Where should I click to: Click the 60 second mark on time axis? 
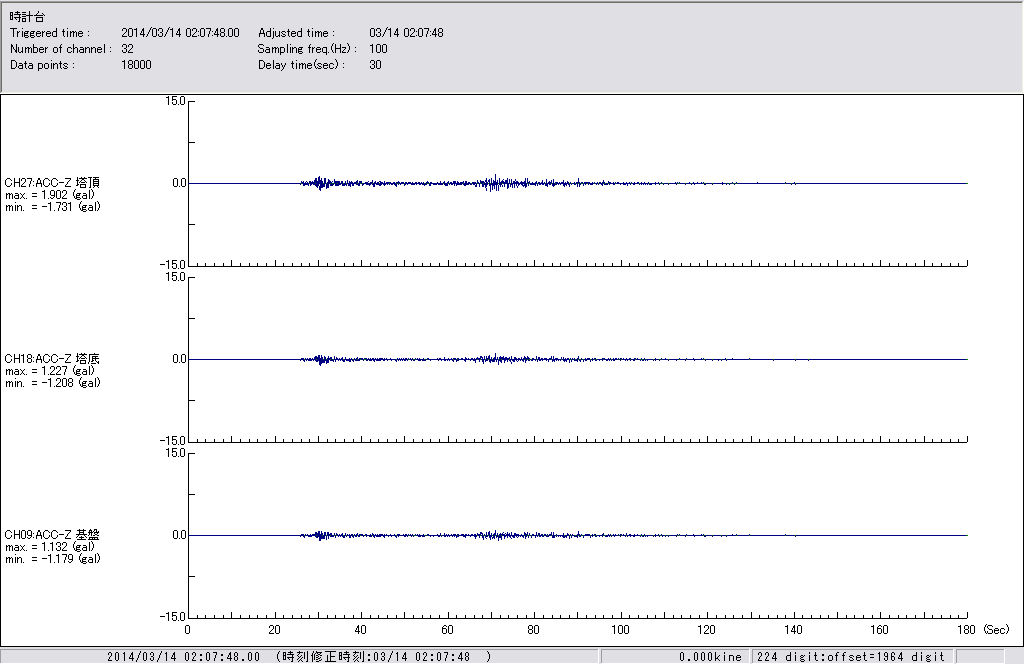448,631
